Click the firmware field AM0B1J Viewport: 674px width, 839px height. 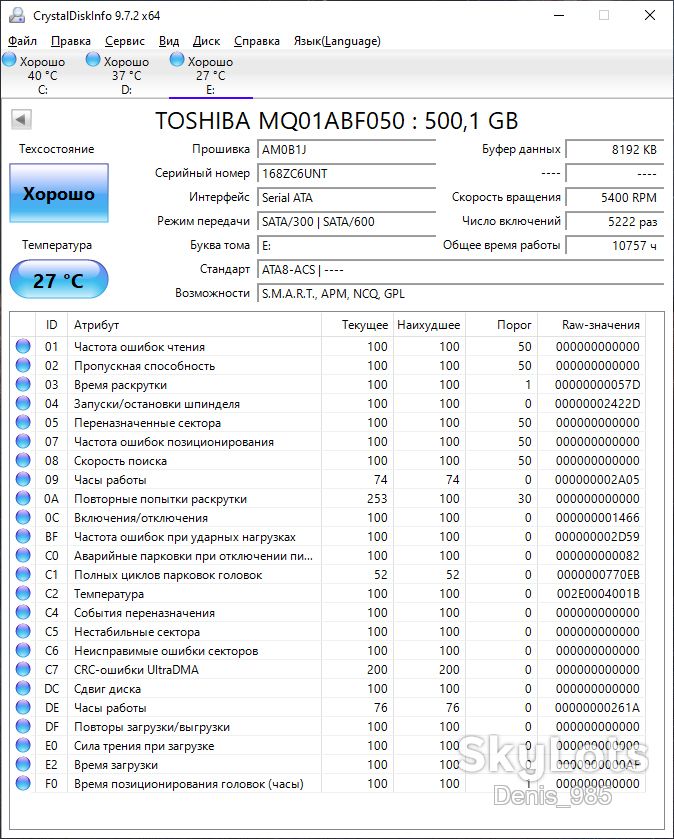tap(347, 149)
